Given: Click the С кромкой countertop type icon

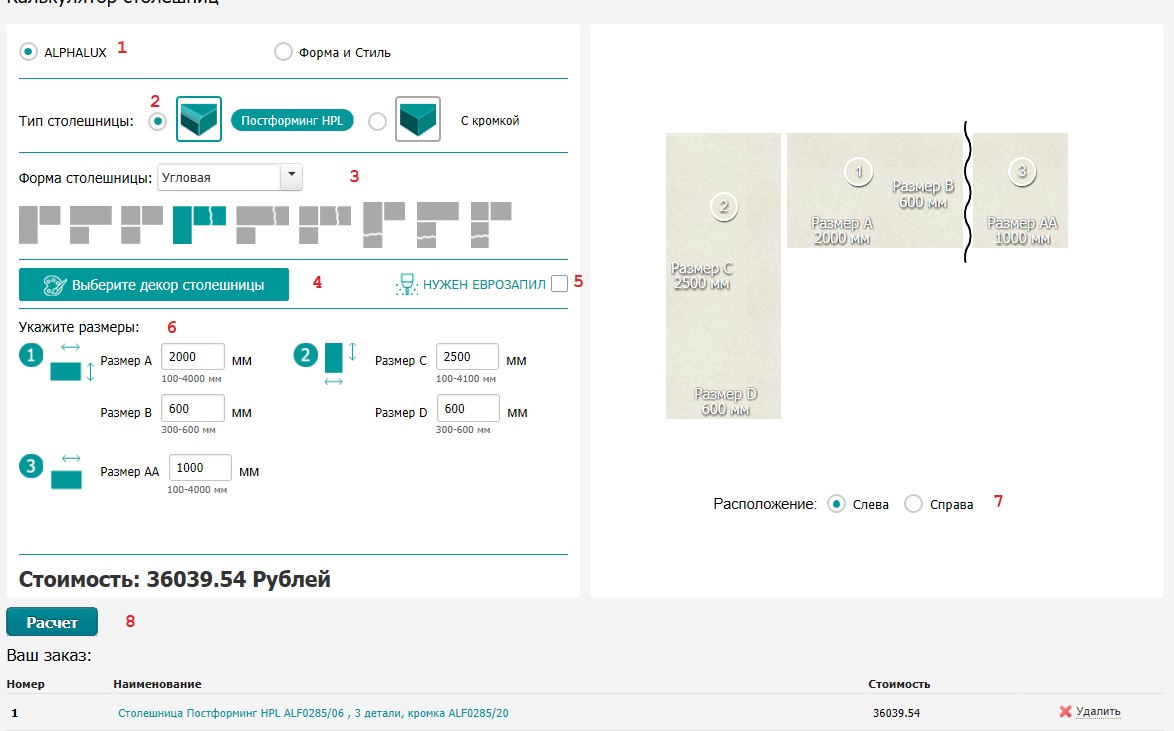Looking at the screenshot, I should click(x=417, y=121).
